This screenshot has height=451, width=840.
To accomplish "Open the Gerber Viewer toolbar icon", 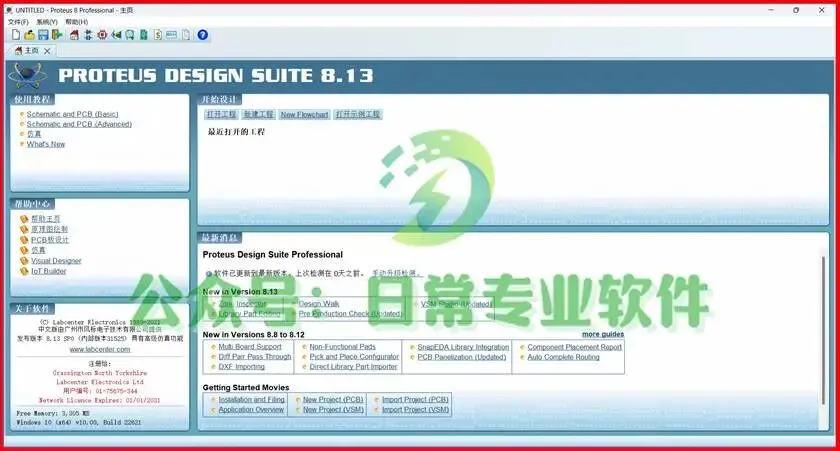I will point(130,35).
